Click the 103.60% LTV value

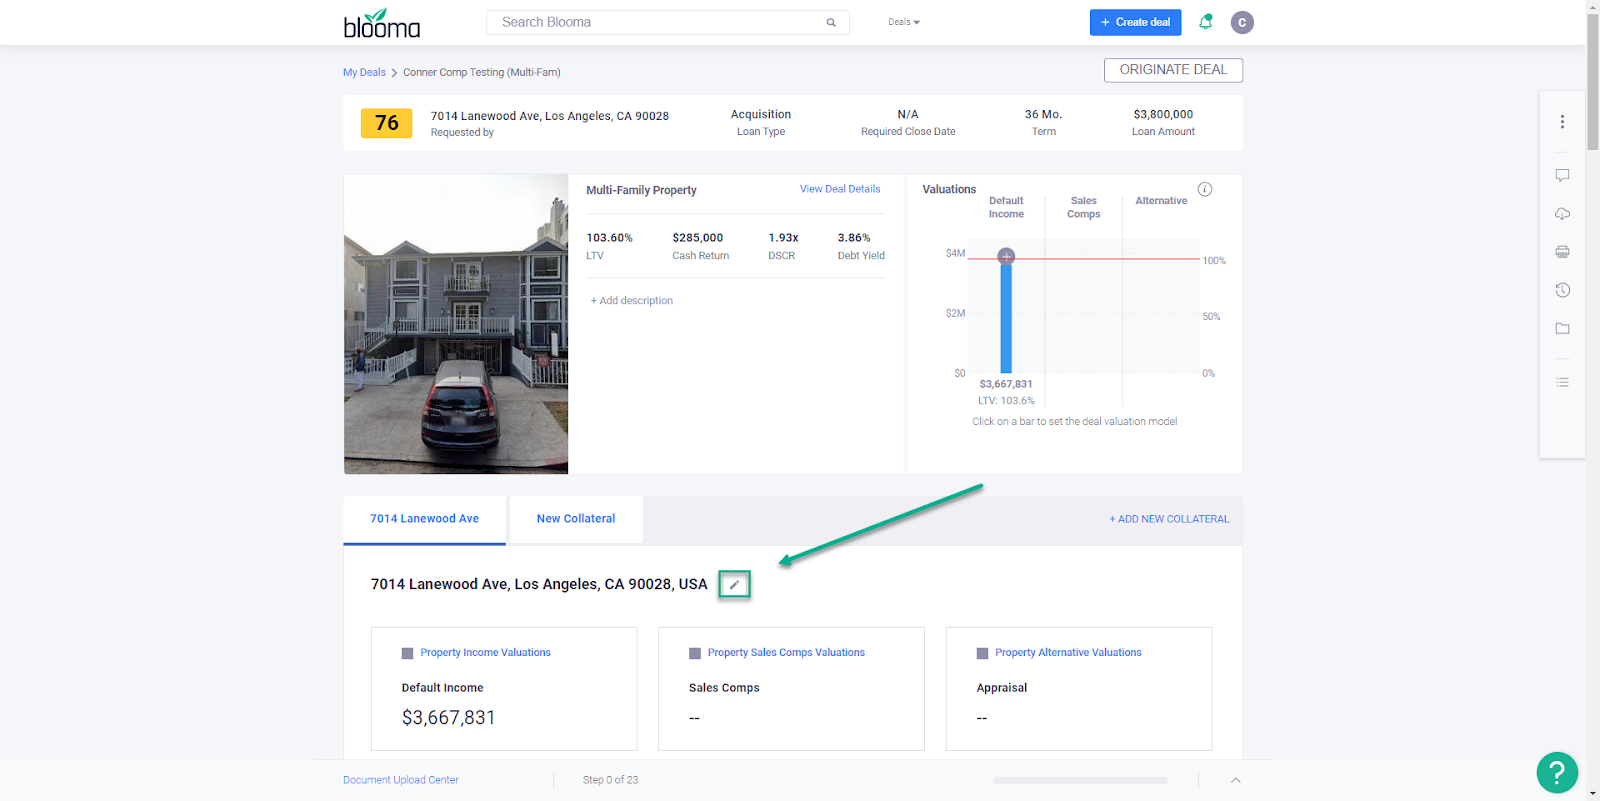[x=609, y=238]
